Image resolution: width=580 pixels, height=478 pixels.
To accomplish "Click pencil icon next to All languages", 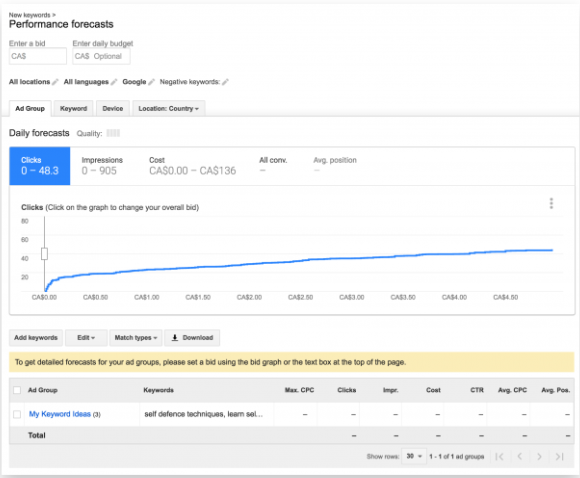I will [x=114, y=82].
